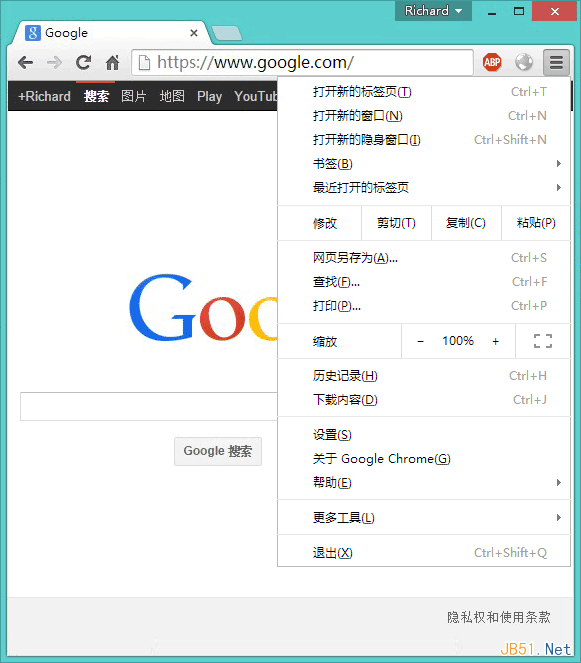Close the hamburger Chrome menu button
Screen dimensions: 581x663
tap(556, 63)
